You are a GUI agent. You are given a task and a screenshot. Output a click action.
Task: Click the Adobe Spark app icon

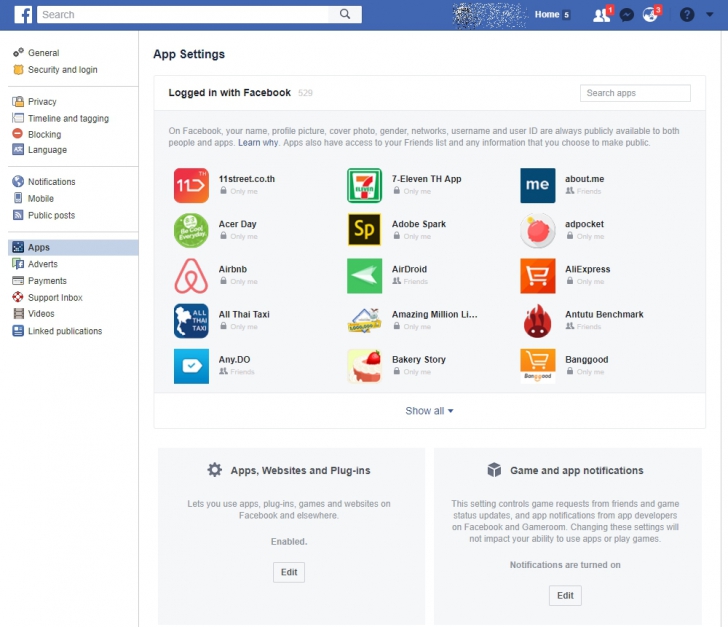(364, 229)
